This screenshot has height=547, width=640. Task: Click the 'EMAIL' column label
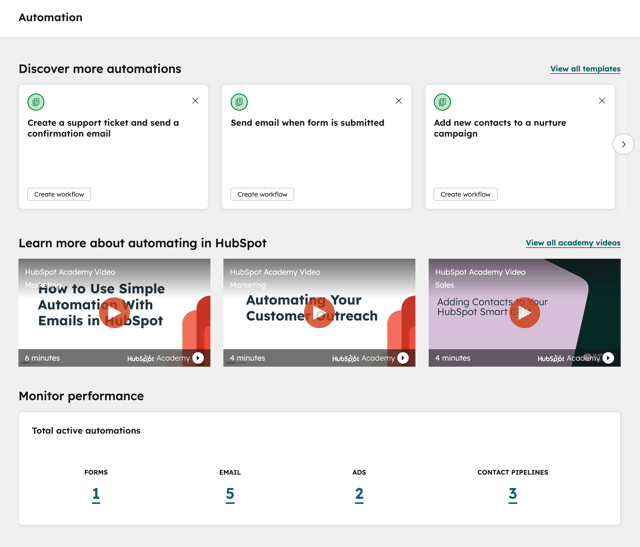[230, 472]
